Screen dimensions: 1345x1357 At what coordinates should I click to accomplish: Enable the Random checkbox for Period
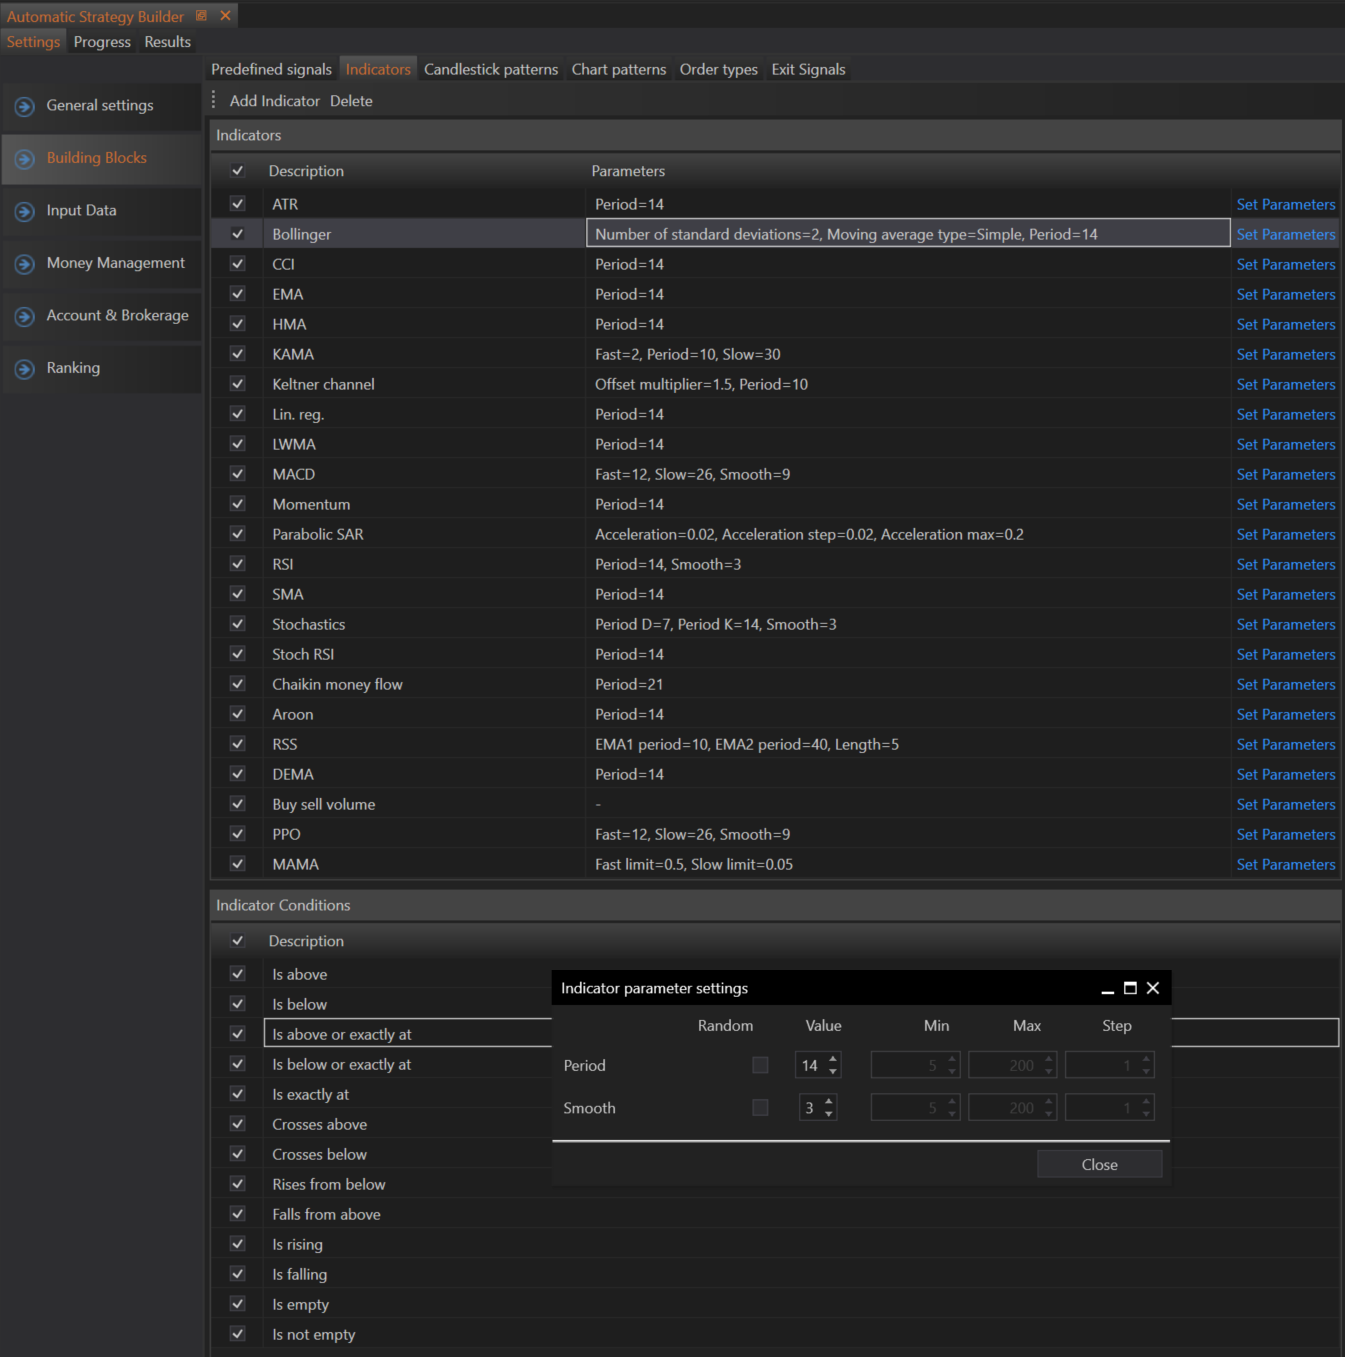(760, 1065)
